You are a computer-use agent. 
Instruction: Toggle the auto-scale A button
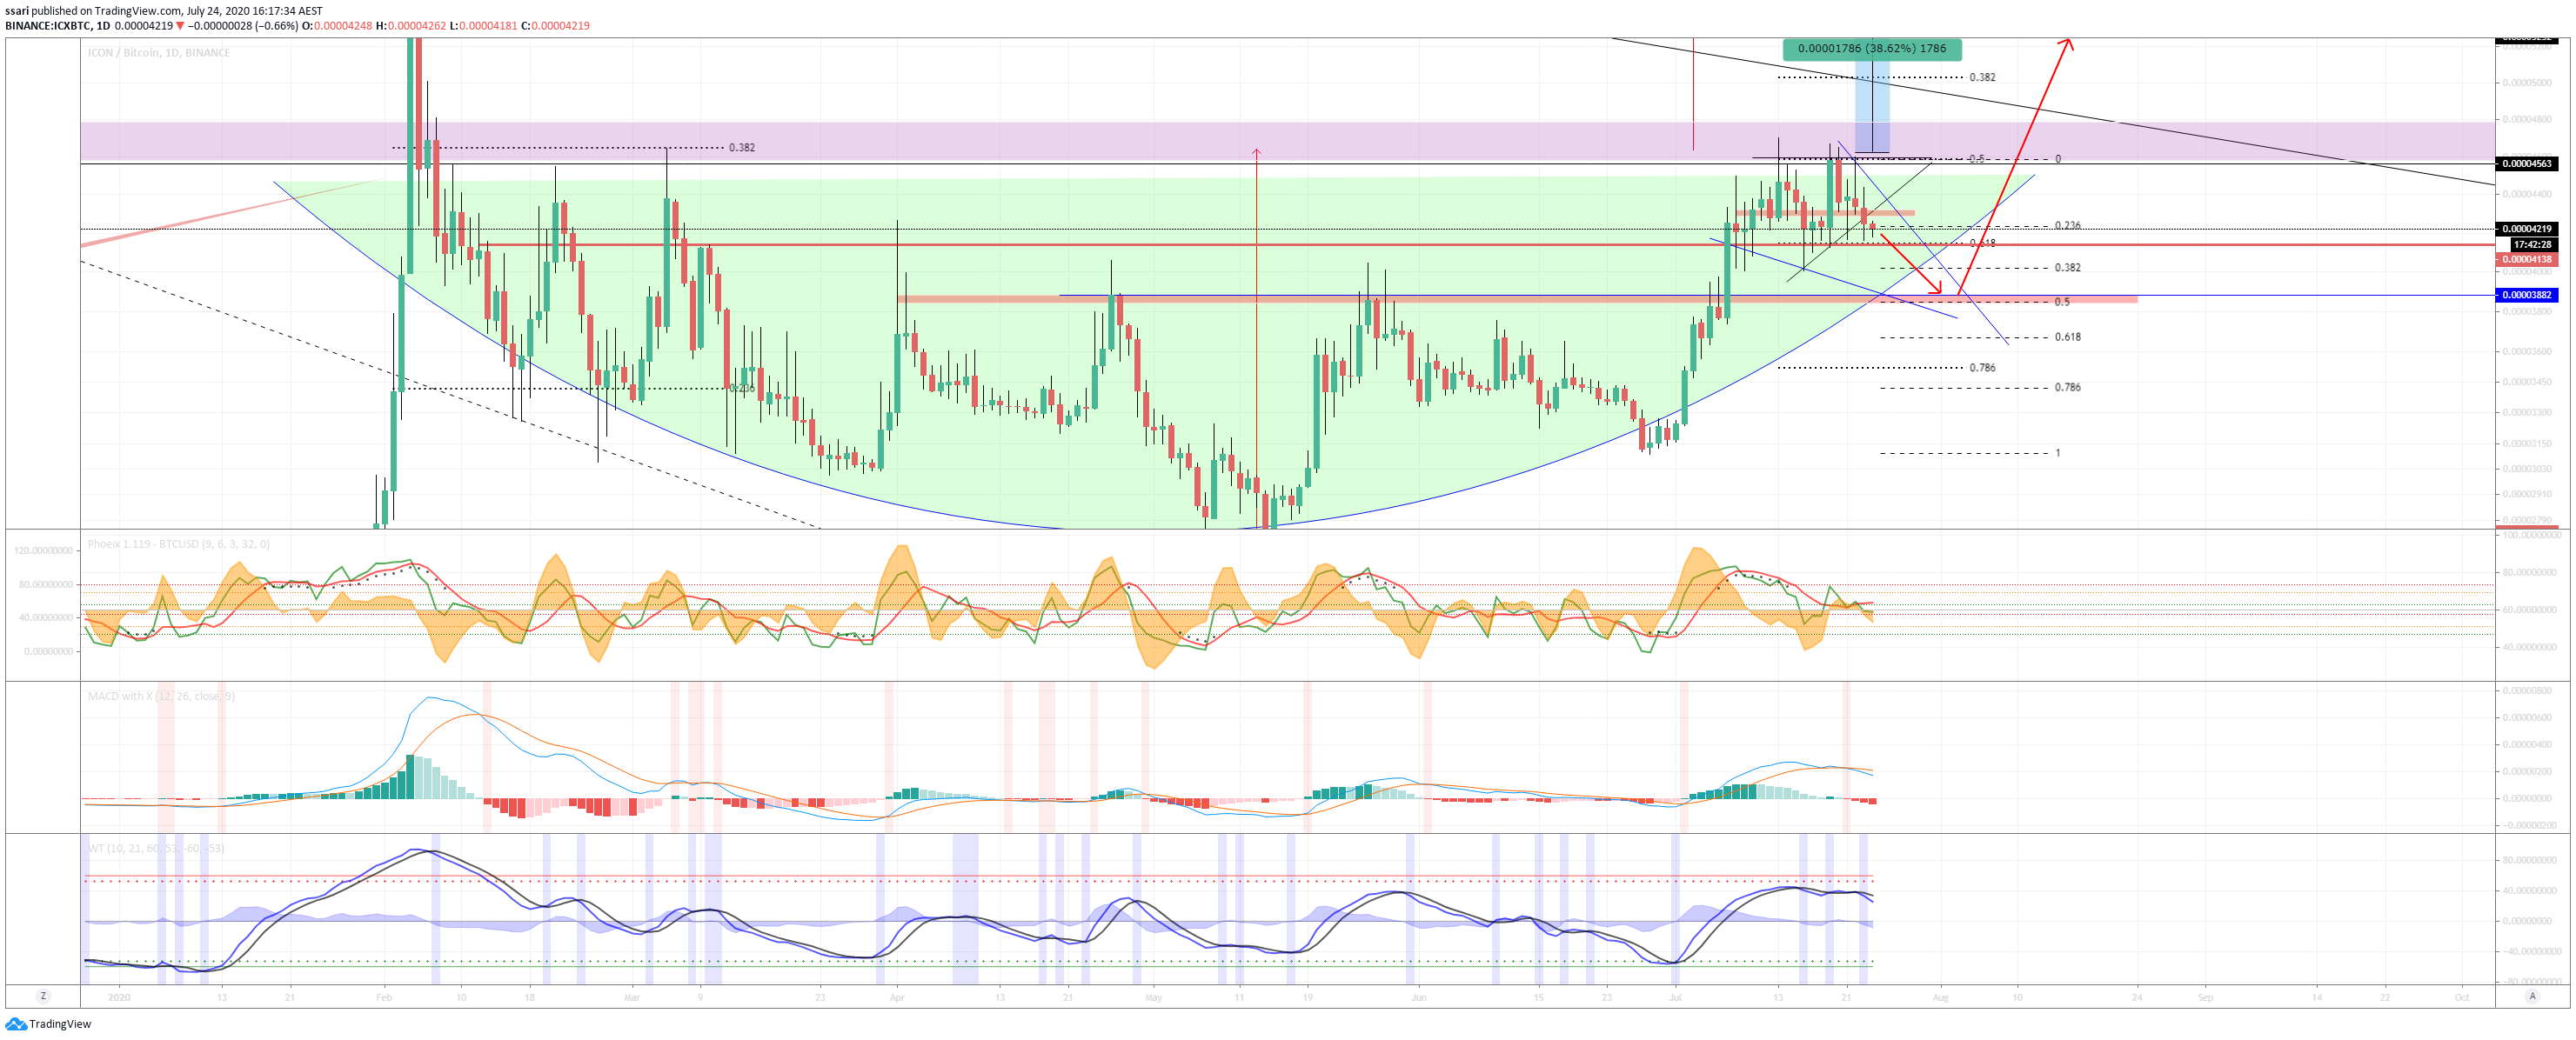(2532, 996)
